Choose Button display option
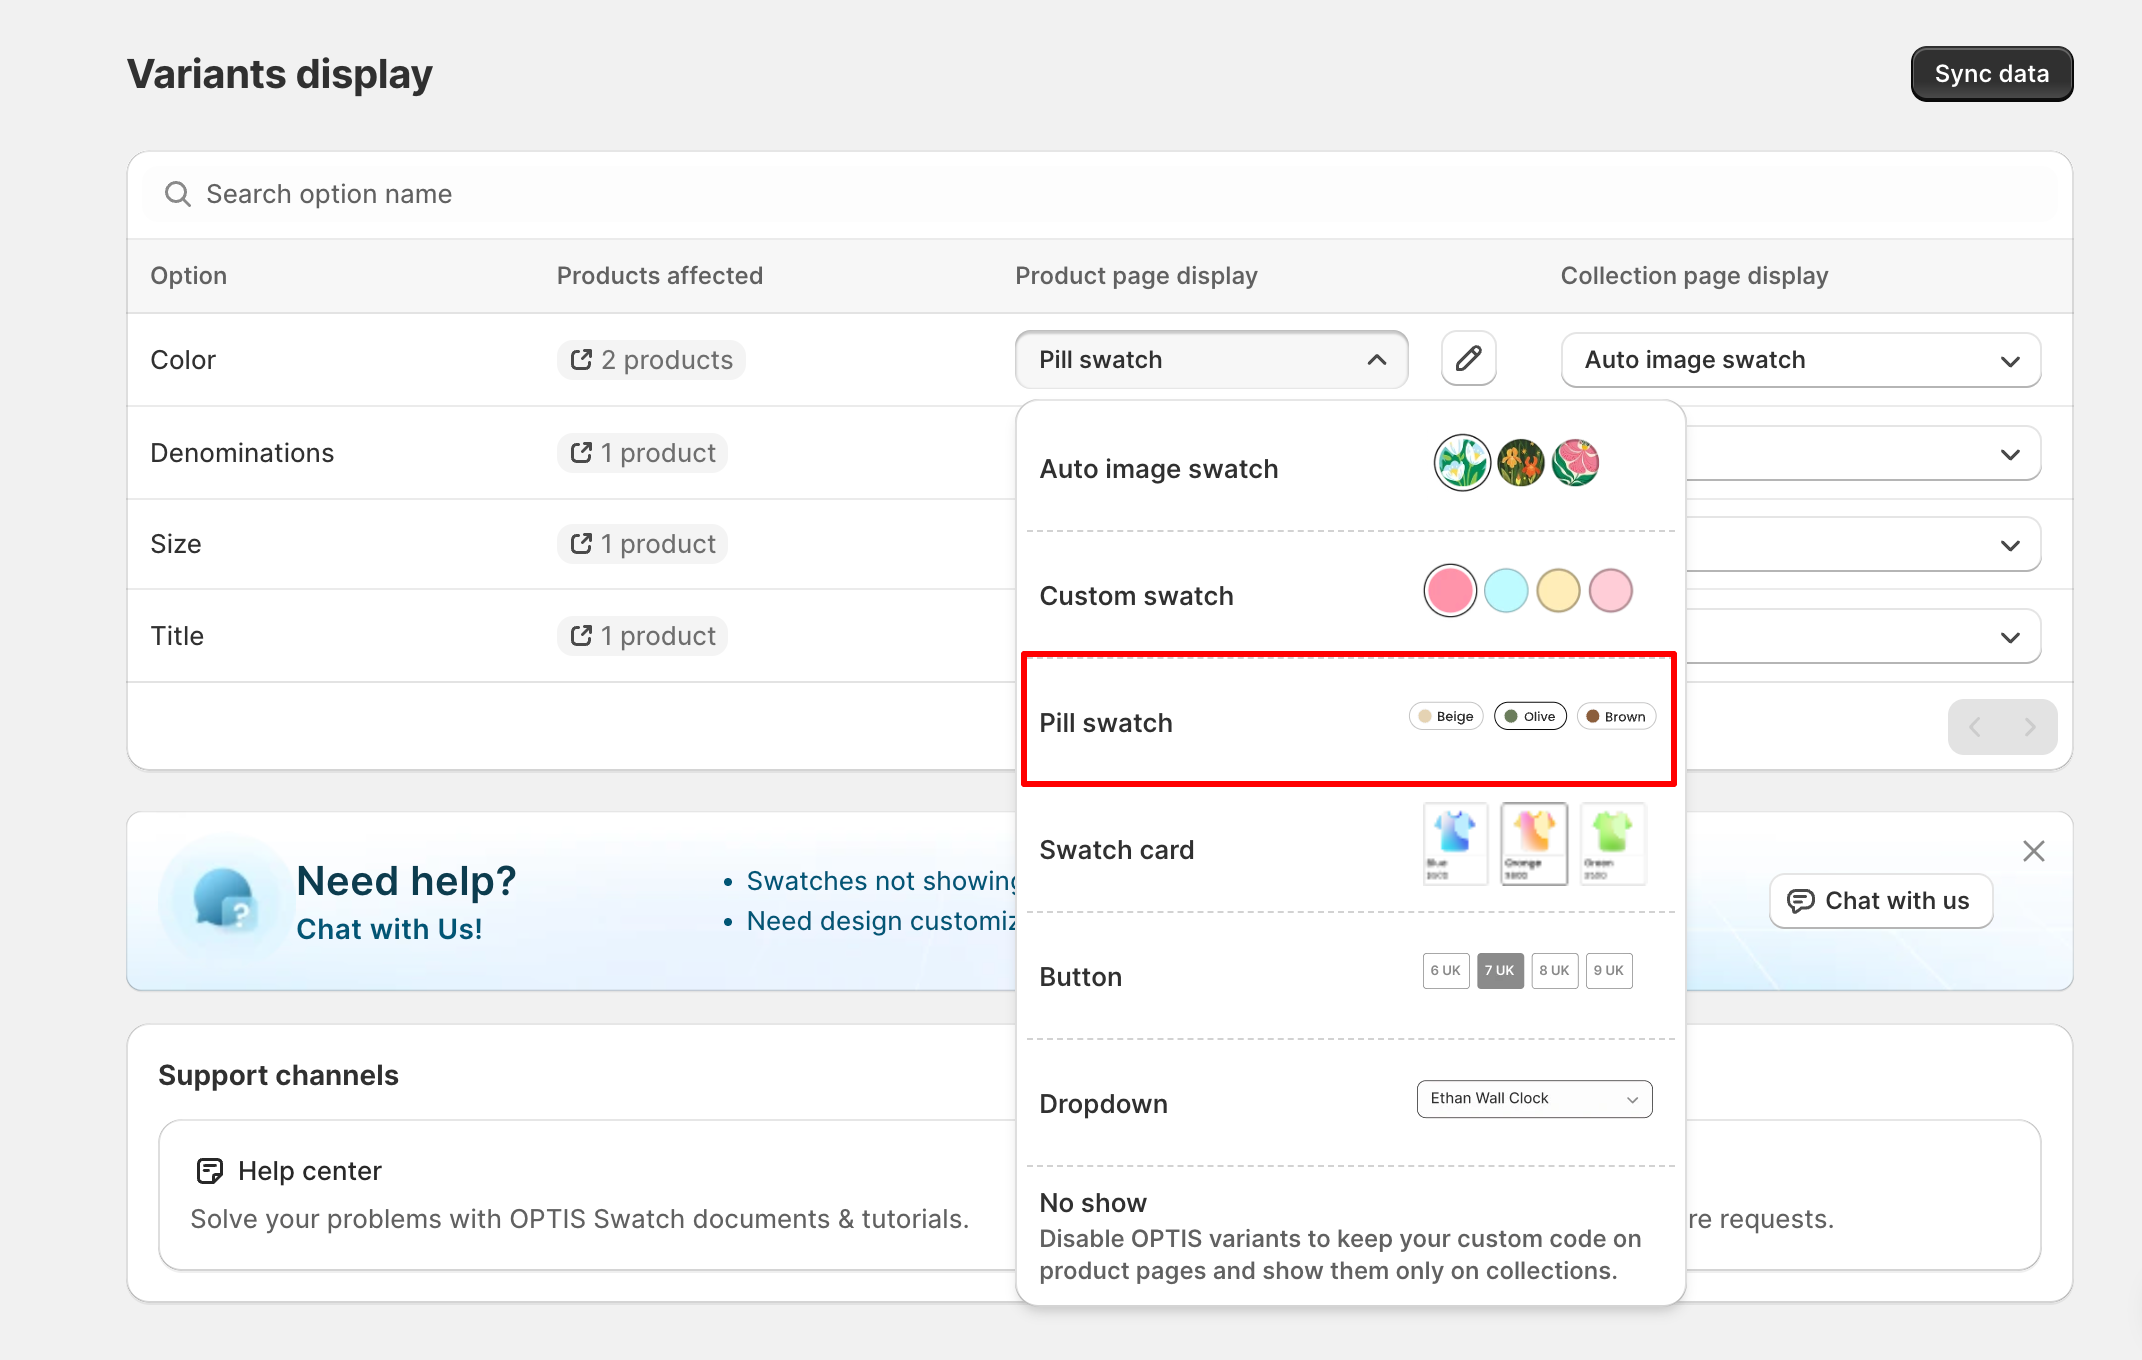 (x=1350, y=976)
